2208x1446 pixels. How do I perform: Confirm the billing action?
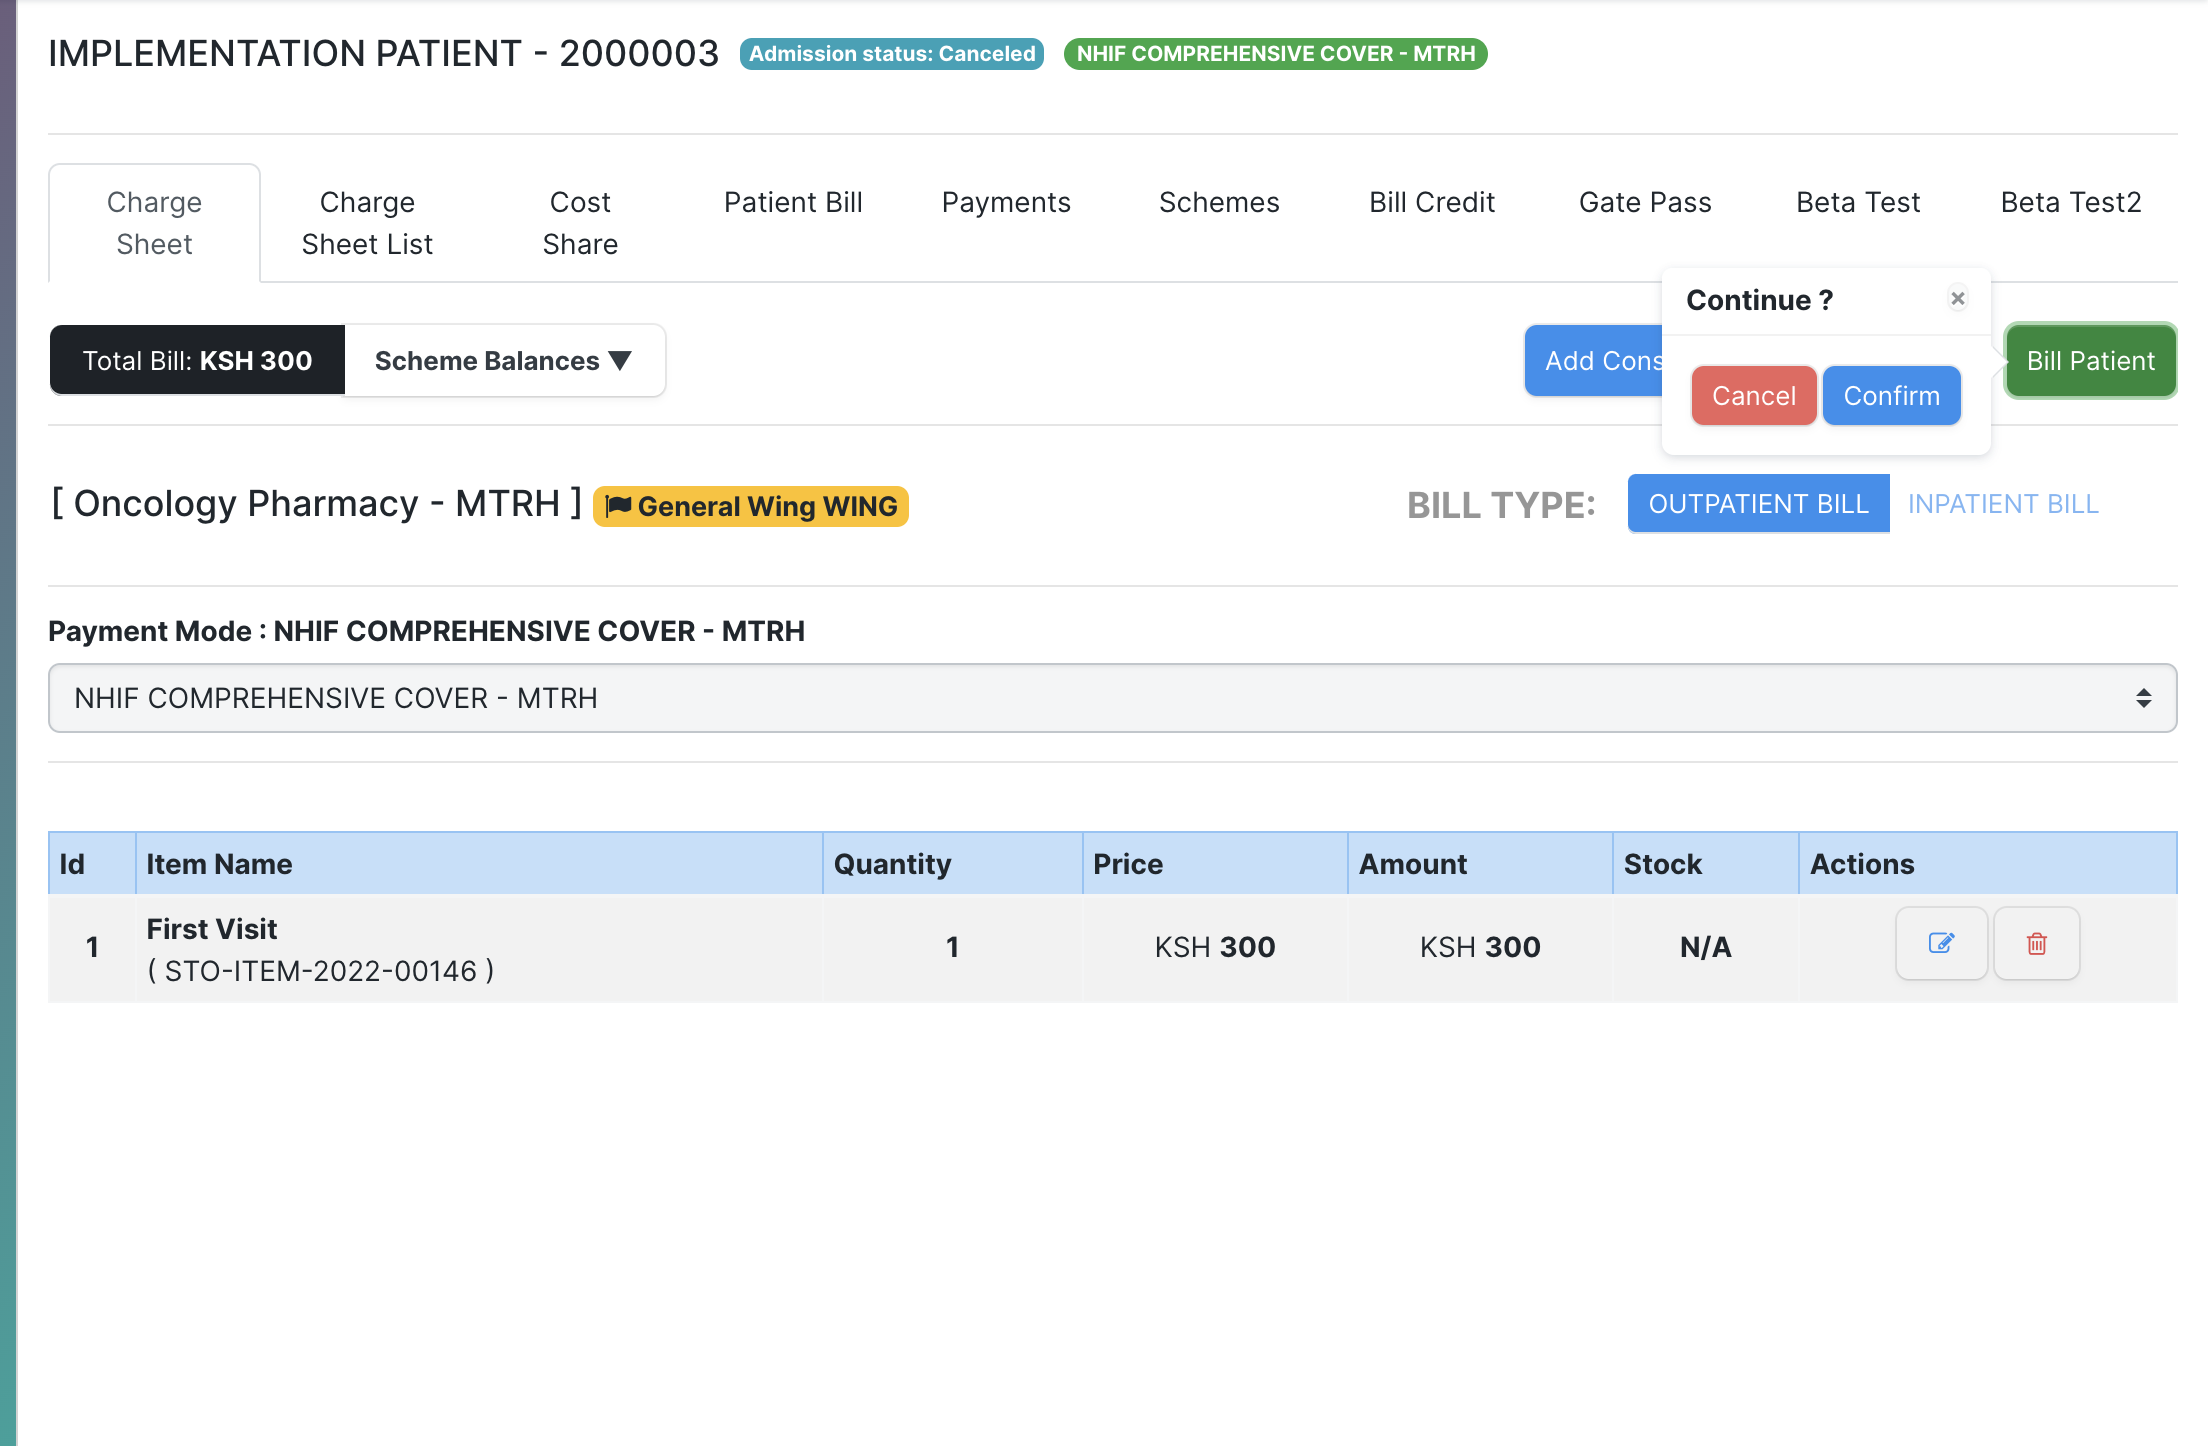(1891, 396)
